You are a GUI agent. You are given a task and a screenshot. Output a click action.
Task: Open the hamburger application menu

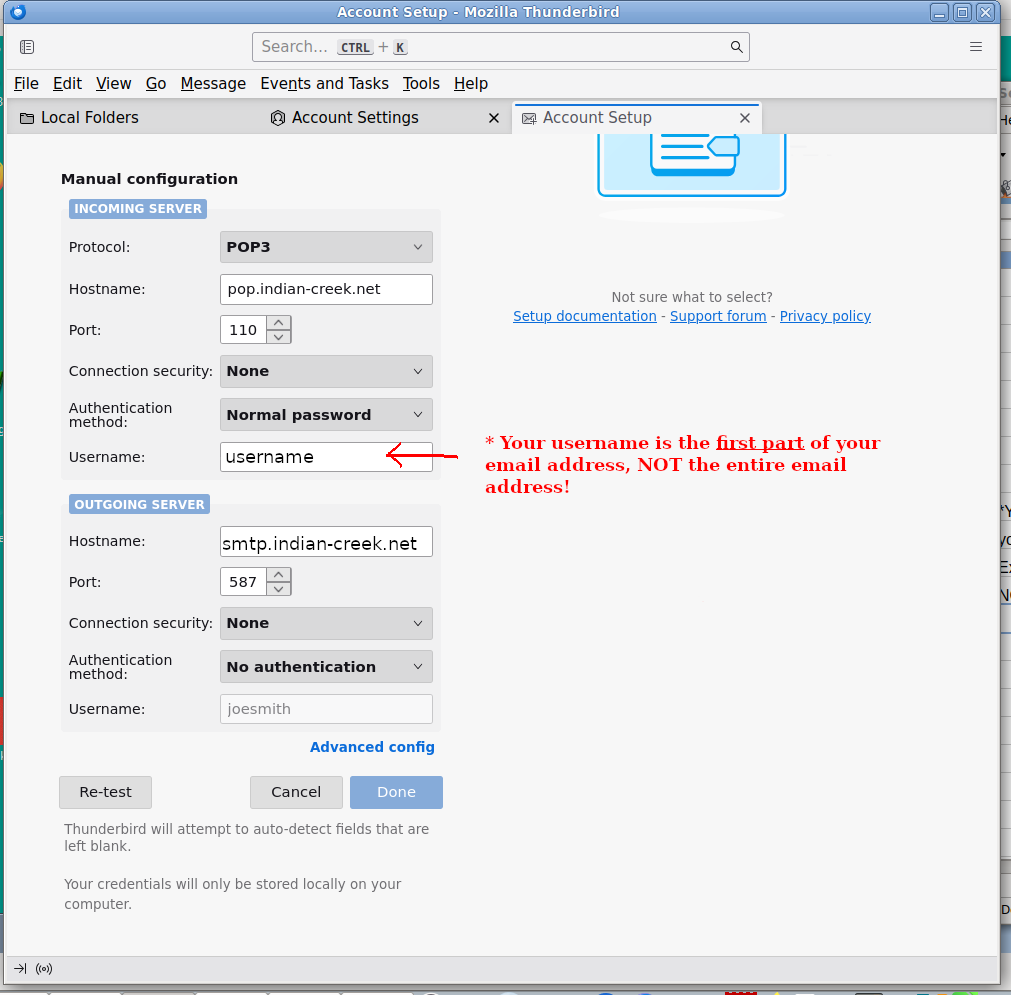[976, 47]
